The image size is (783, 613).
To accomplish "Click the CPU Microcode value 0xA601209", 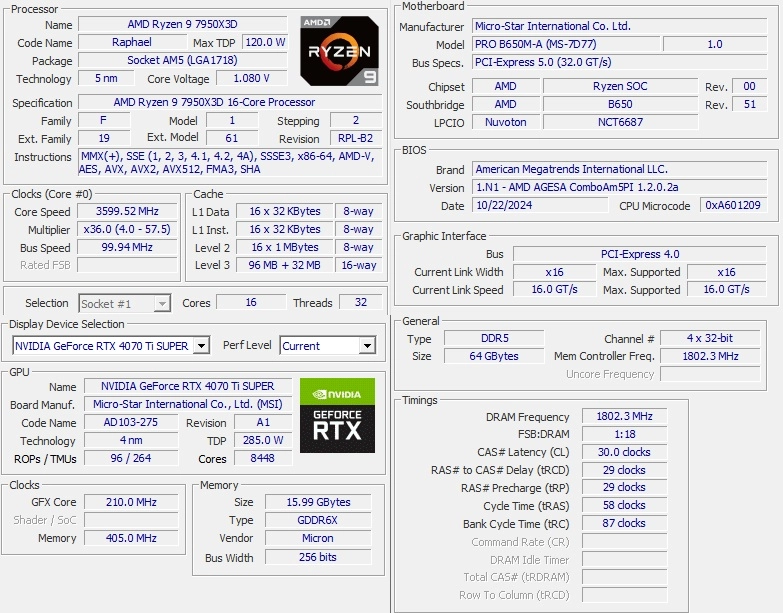I will pyautogui.click(x=733, y=205).
